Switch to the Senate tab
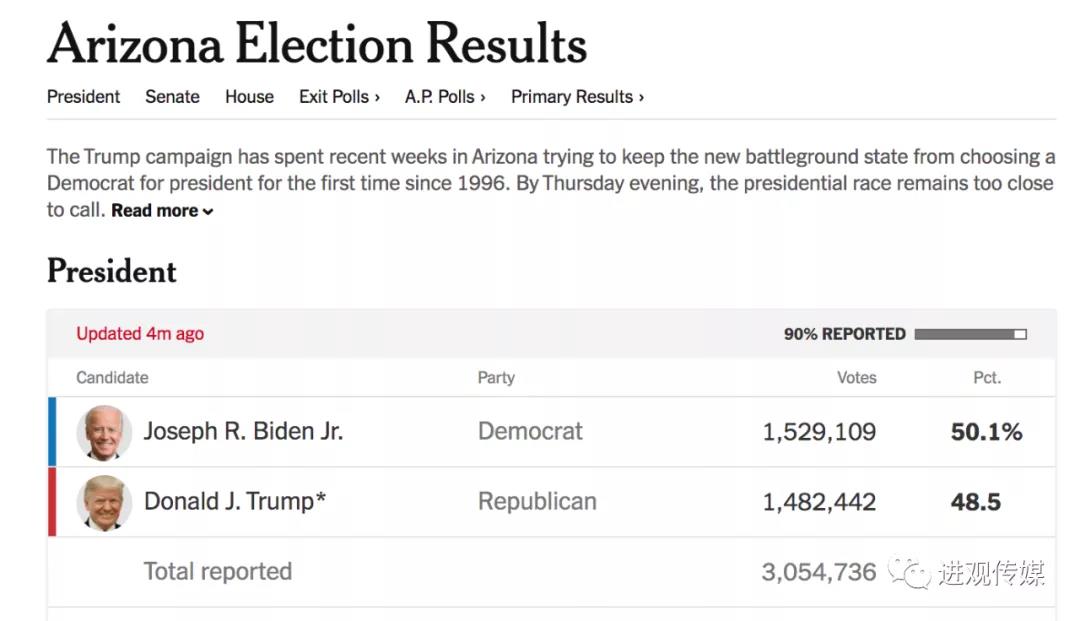 172,97
